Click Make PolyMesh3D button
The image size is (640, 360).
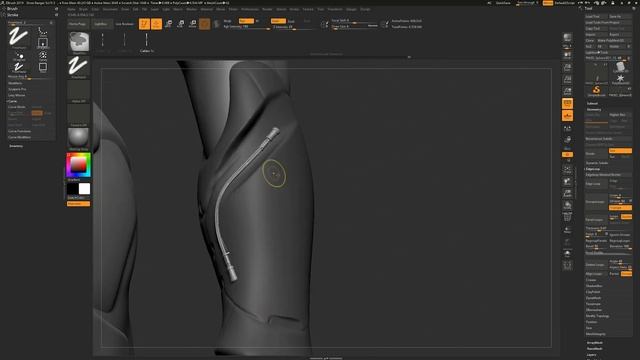pos(614,40)
